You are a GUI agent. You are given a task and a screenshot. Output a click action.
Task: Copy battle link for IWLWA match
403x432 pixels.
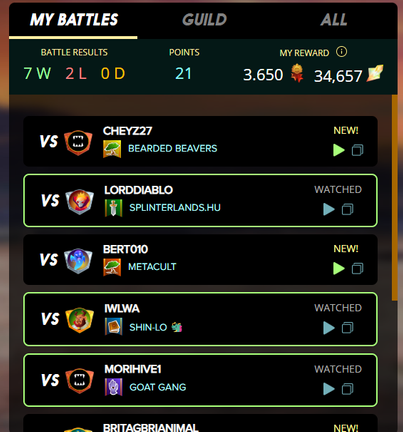347,328
